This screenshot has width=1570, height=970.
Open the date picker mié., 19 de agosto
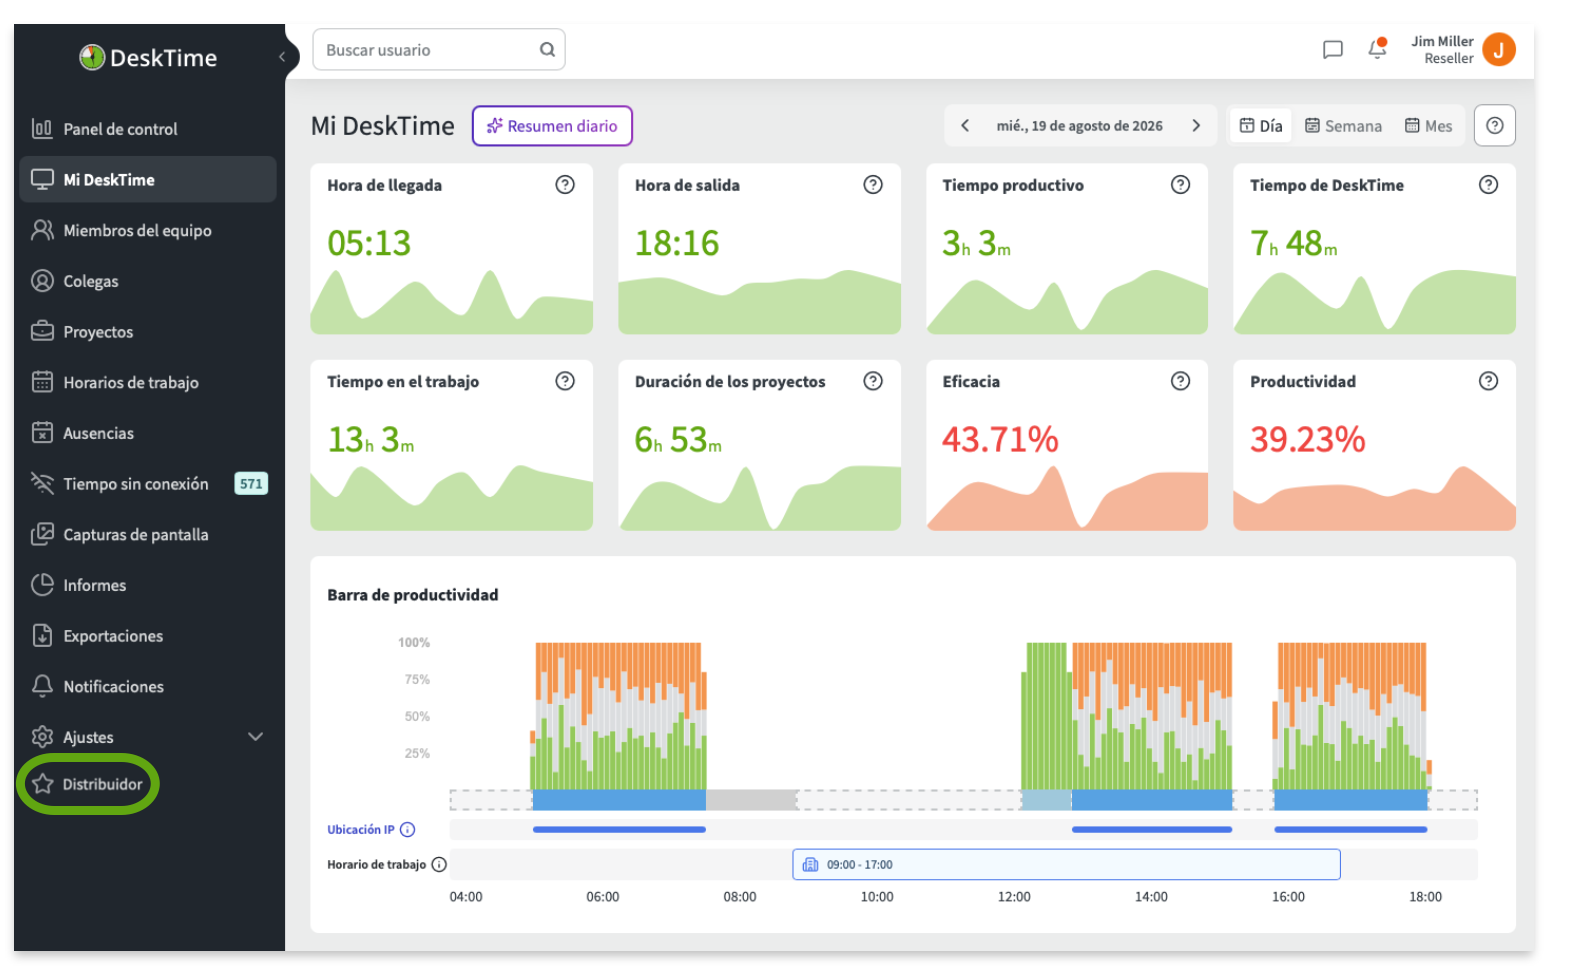[1079, 126]
